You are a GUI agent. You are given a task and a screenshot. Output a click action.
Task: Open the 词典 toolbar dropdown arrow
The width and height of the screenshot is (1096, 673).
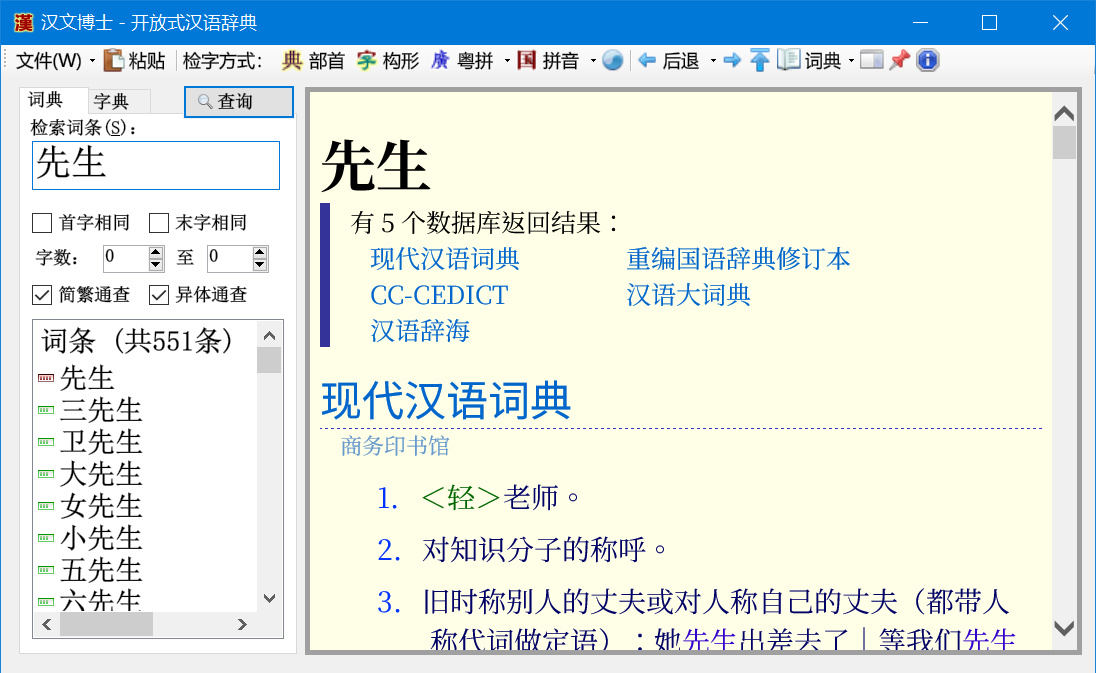tap(851, 61)
